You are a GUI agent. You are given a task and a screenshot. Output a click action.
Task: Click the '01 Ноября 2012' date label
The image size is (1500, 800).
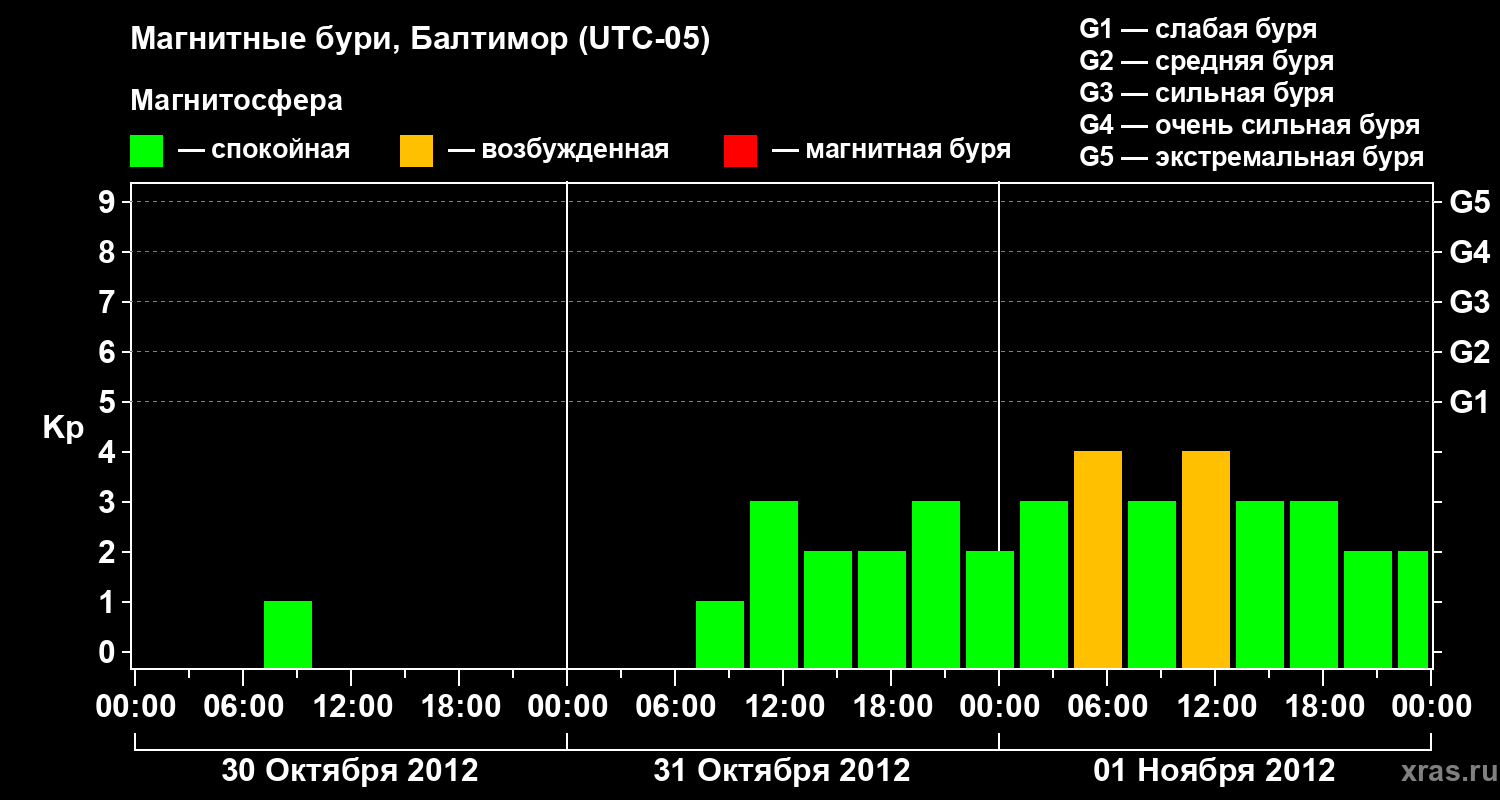tap(1214, 771)
